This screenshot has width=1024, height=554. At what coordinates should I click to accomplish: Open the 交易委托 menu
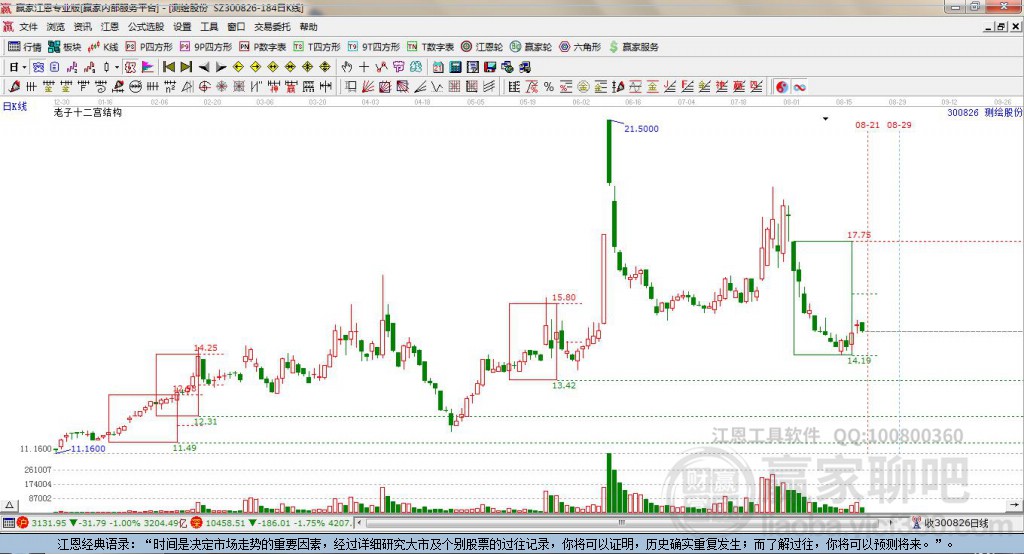coord(272,27)
